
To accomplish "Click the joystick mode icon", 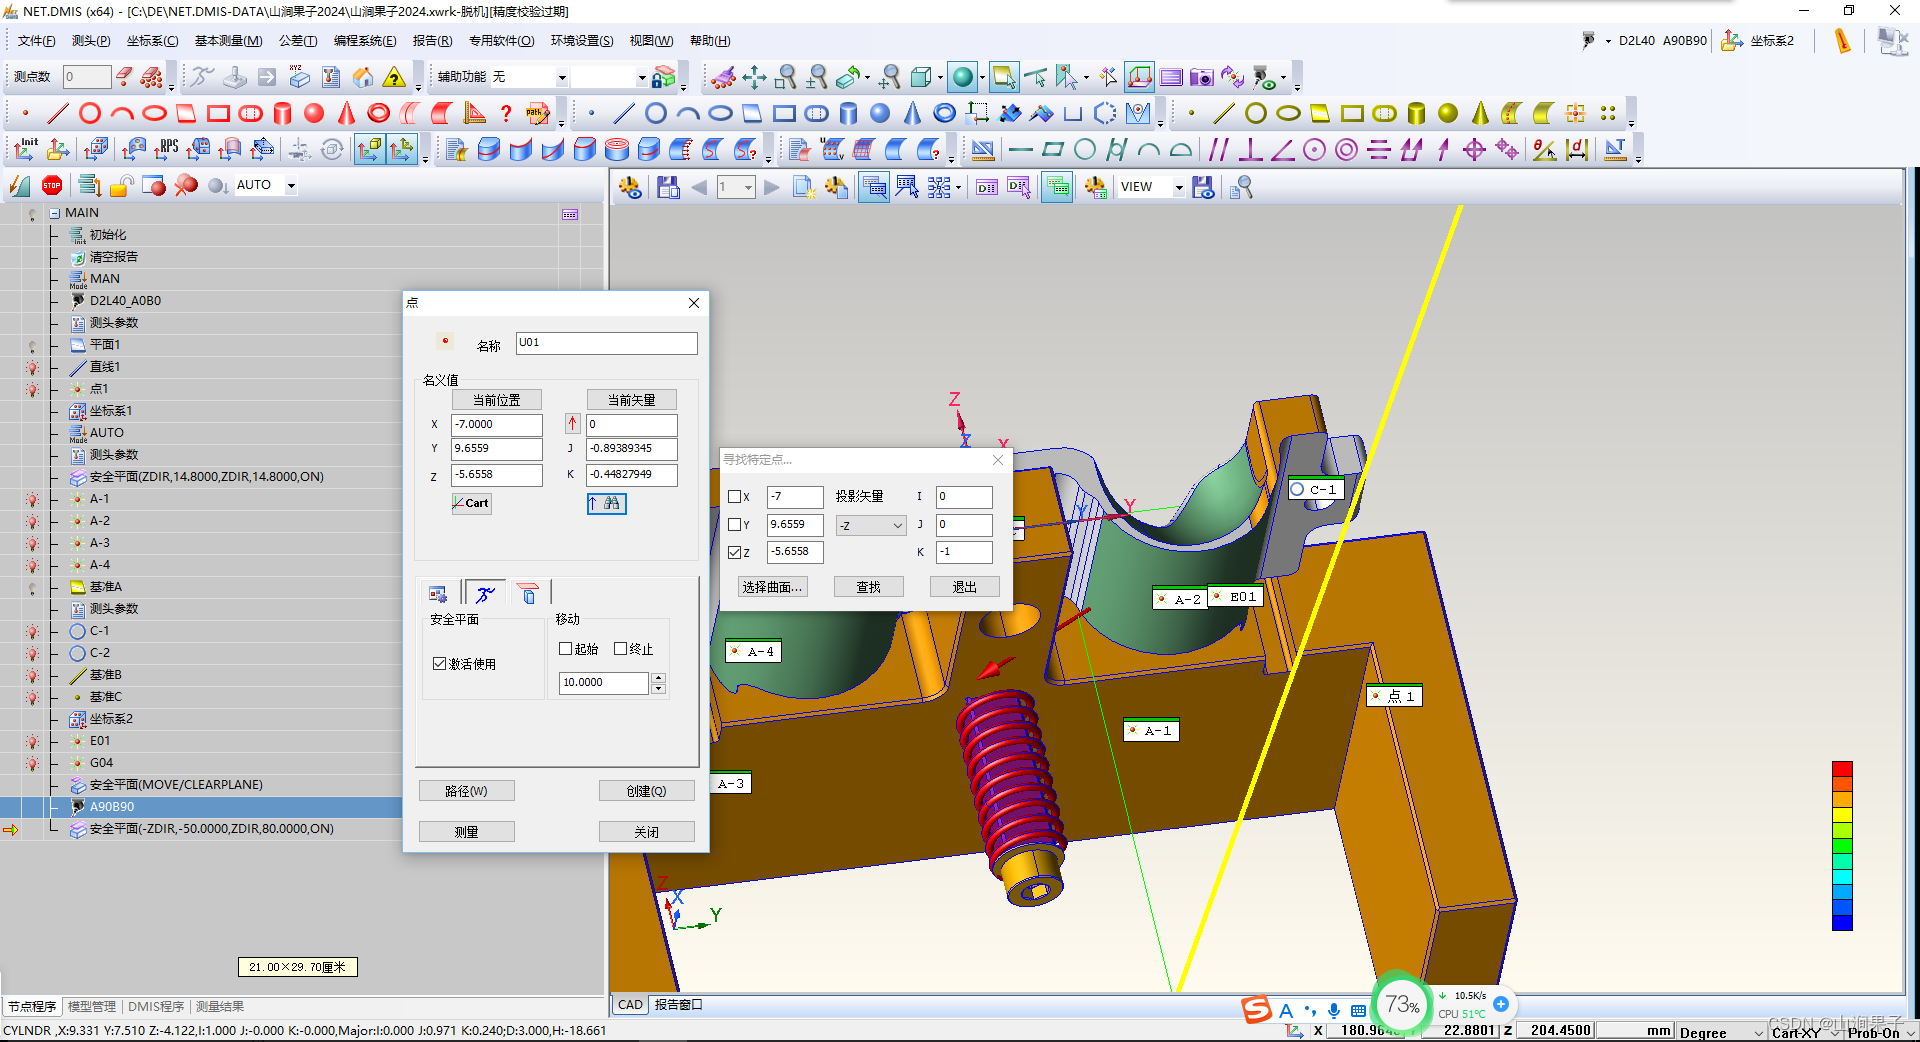I will click(235, 77).
